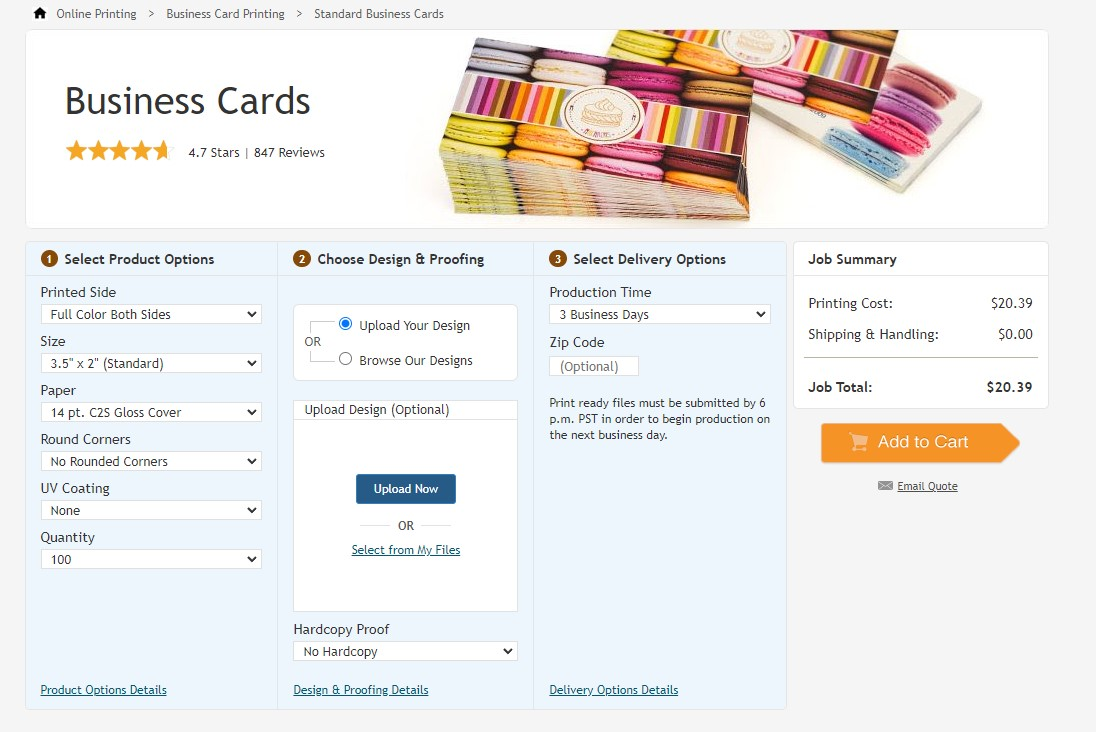Go to Business Card Printing breadcrumb
This screenshot has width=1096, height=732.
pyautogui.click(x=225, y=13)
